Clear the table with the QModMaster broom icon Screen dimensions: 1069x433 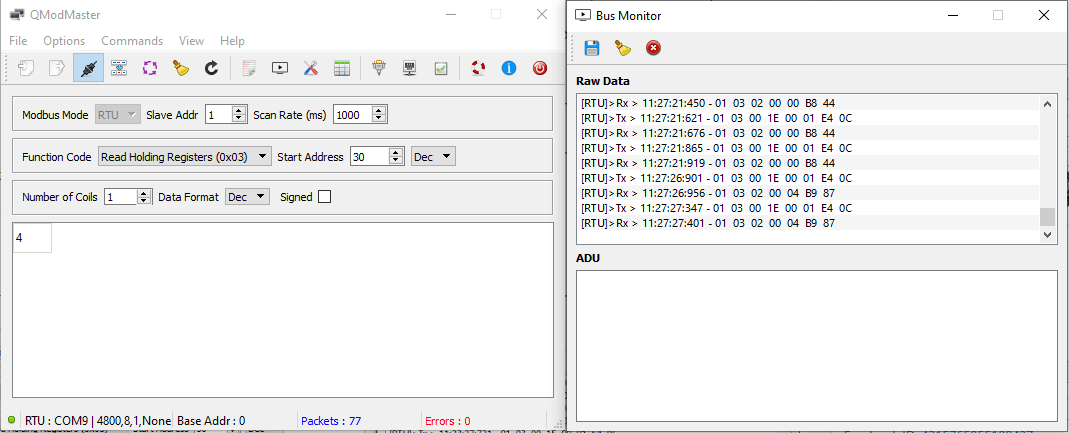(x=181, y=68)
